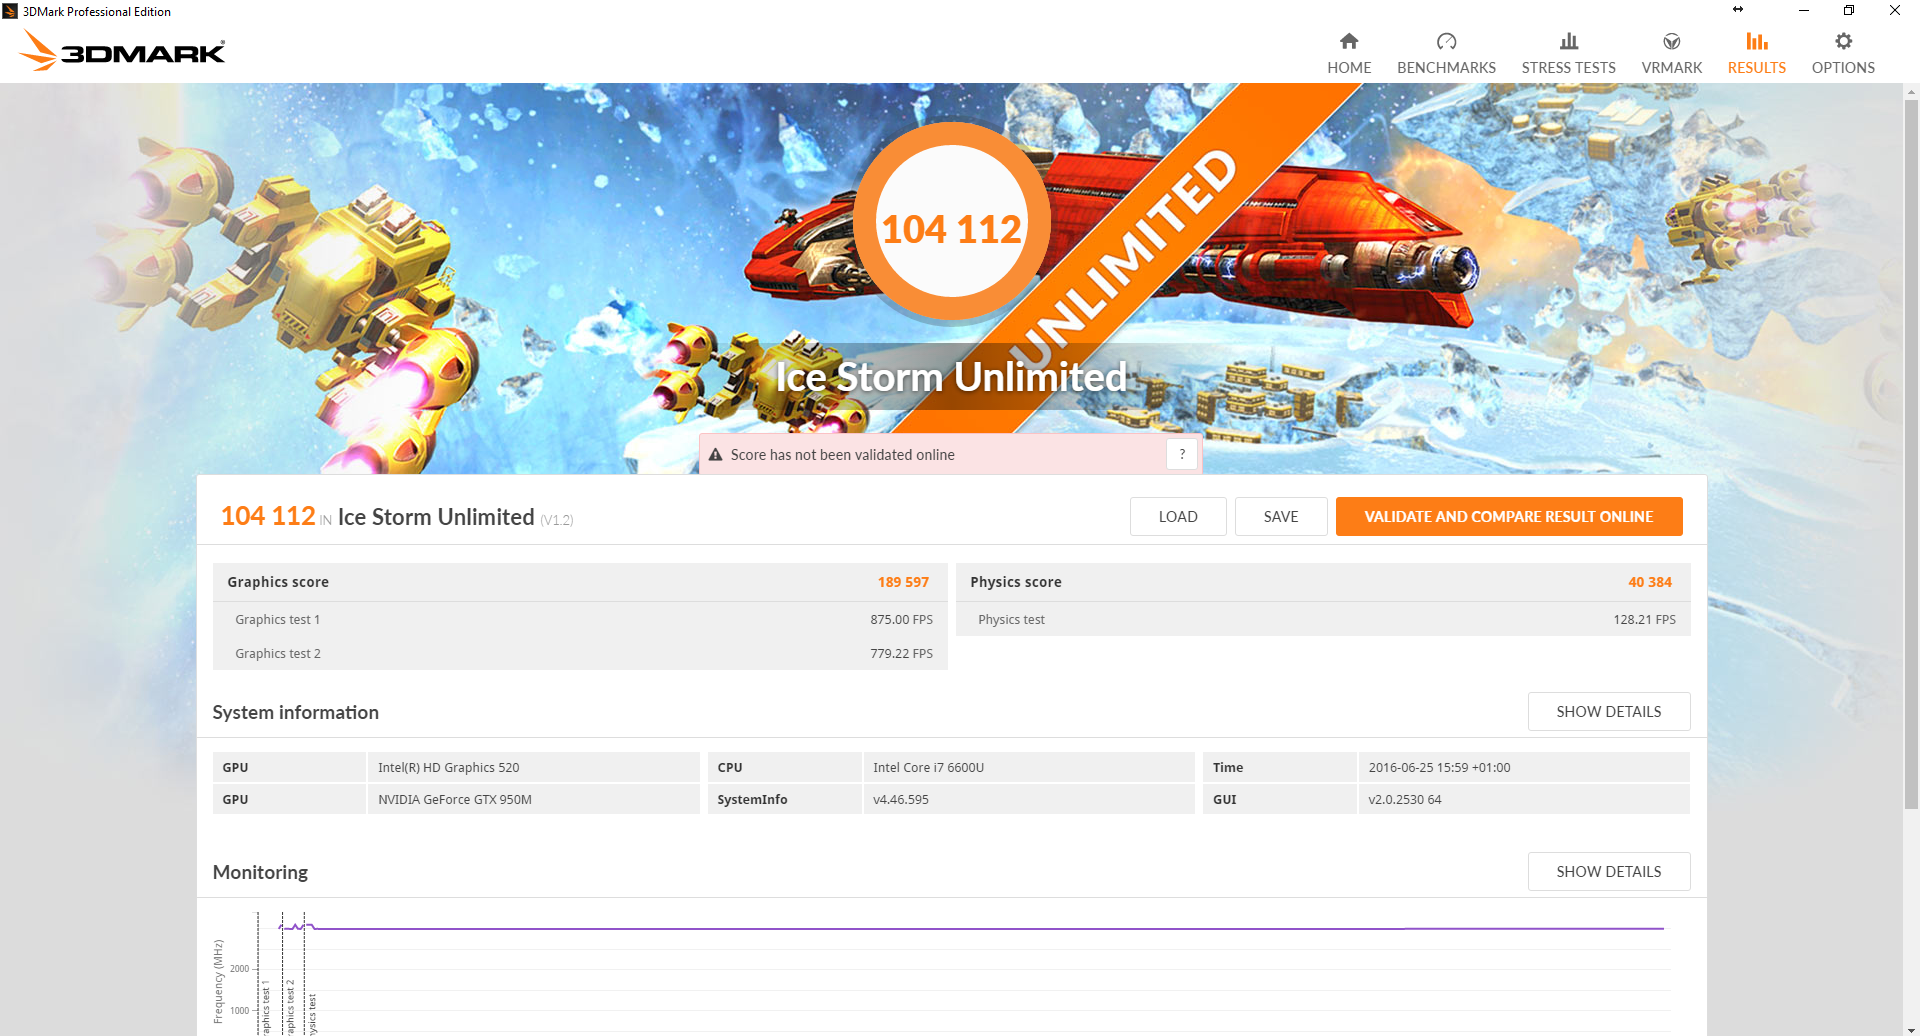Click the 875.00 FPS value
This screenshot has height=1036, width=1920.
[901, 620]
